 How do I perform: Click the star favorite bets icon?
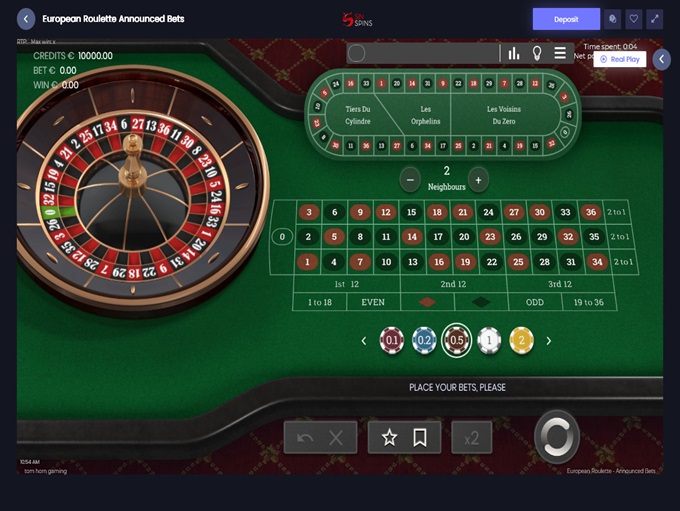389,438
